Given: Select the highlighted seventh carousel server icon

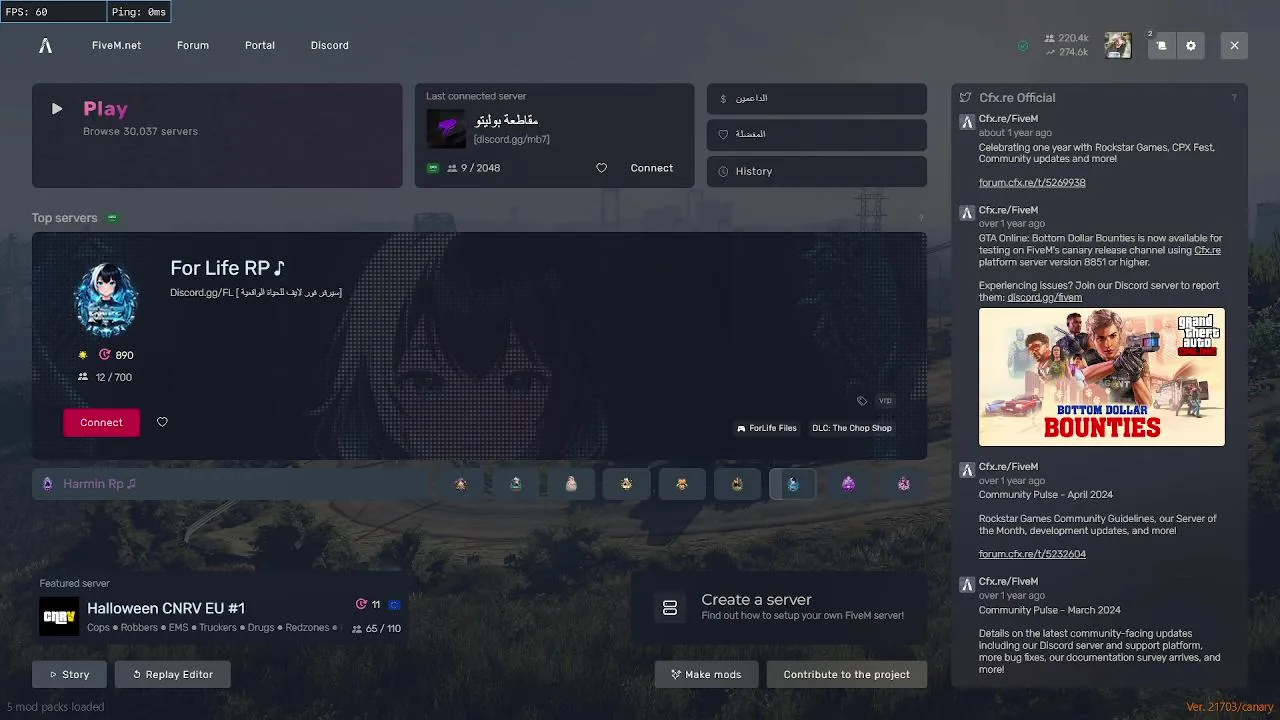Looking at the screenshot, I should 793,484.
